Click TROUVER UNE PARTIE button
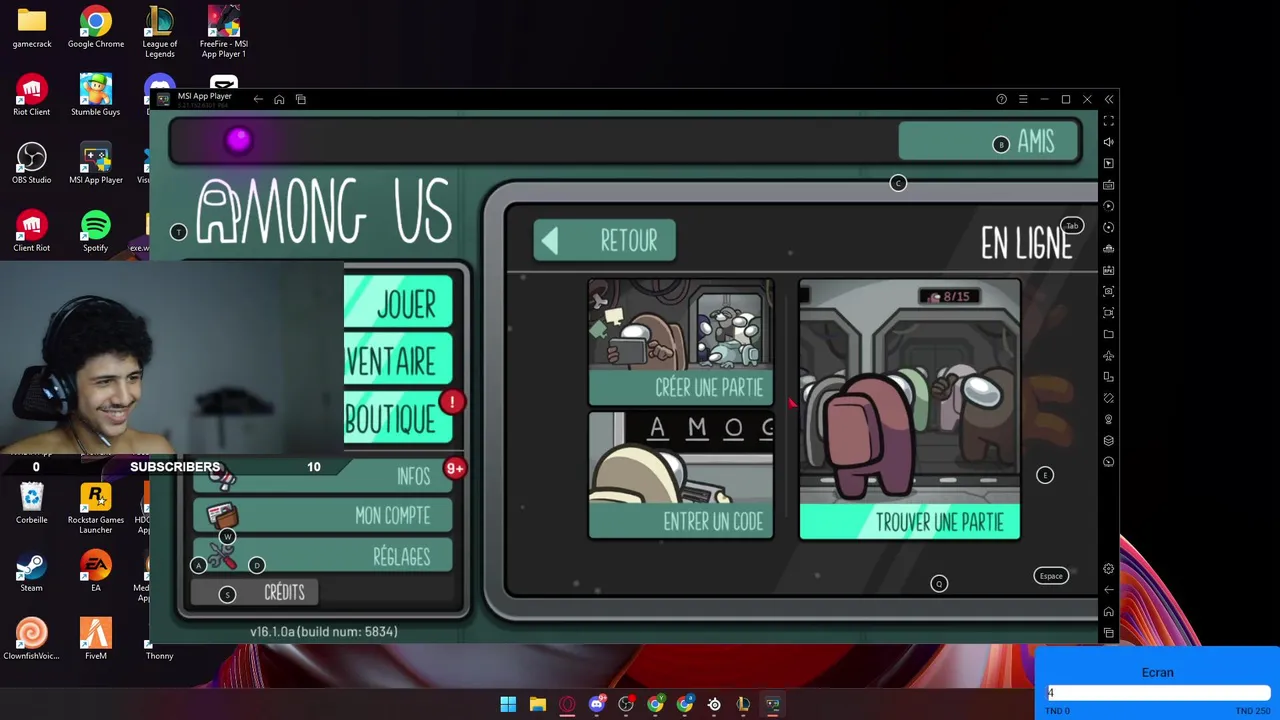Screen dimensions: 1280x720 (x=910, y=522)
